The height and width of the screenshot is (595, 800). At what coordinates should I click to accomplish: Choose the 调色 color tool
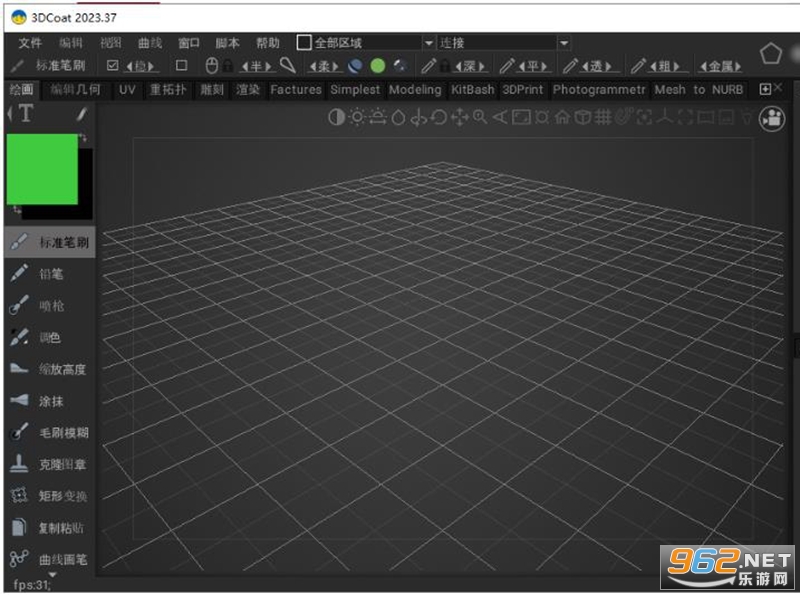point(49,337)
